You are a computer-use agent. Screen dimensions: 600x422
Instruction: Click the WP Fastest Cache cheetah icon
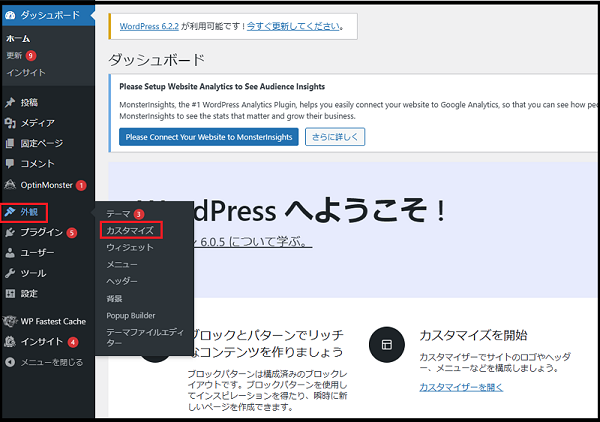point(10,321)
